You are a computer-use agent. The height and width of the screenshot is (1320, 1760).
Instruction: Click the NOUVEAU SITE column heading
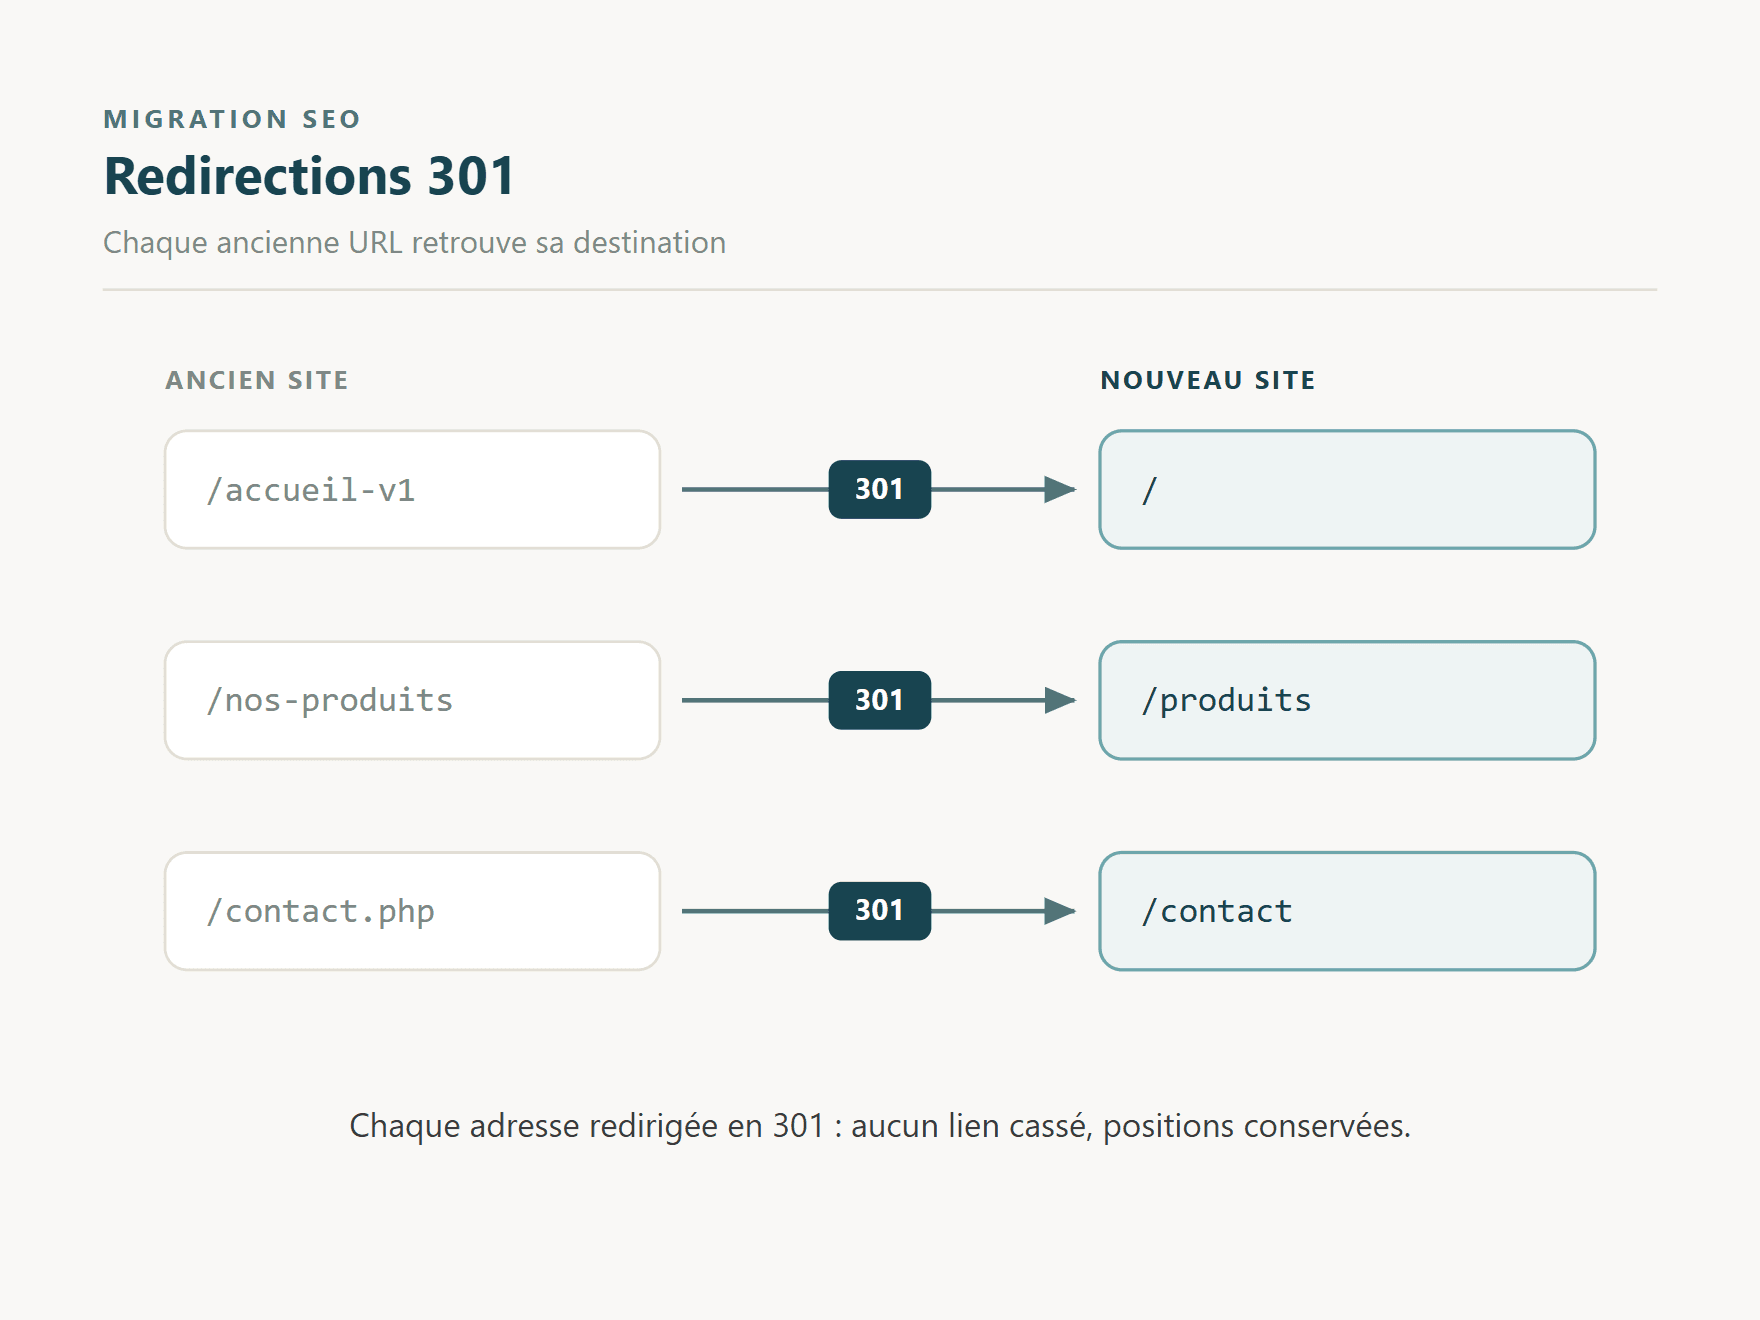(x=1208, y=380)
